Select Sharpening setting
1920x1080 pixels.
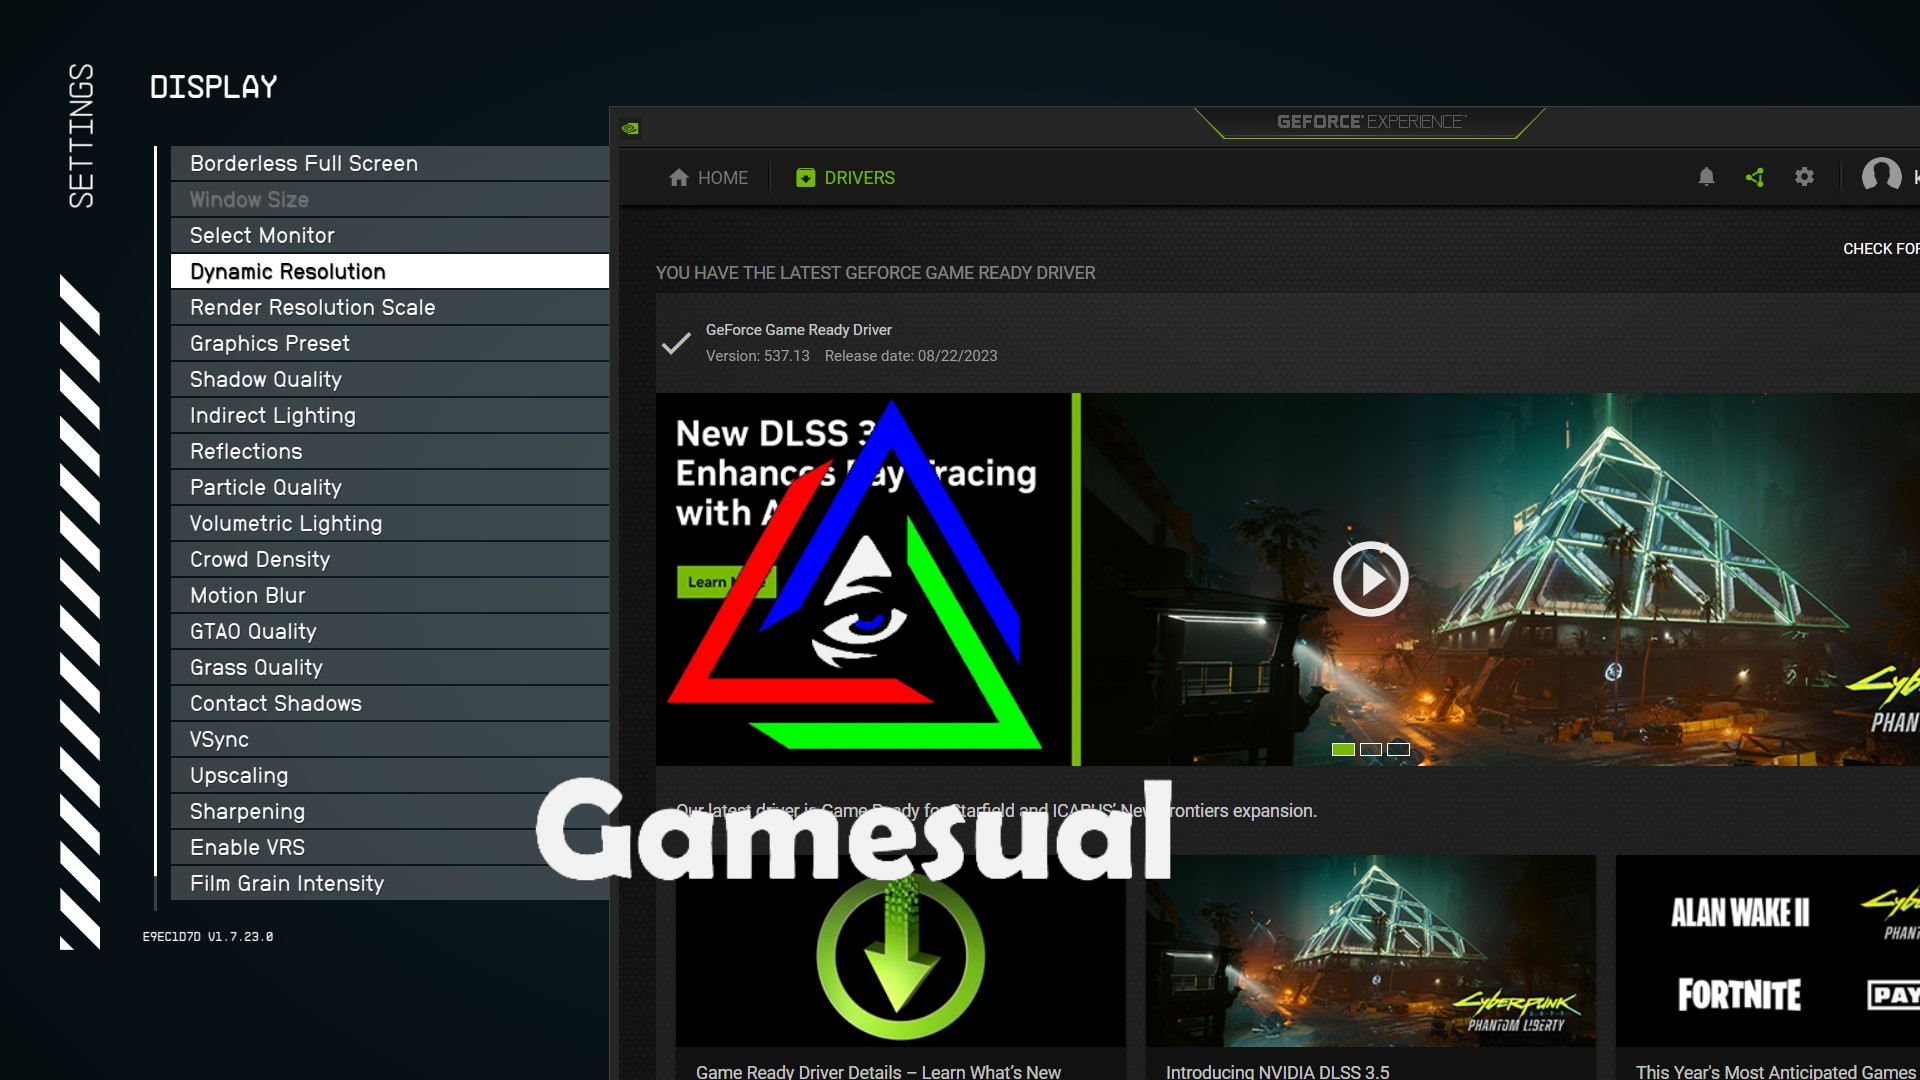[390, 812]
